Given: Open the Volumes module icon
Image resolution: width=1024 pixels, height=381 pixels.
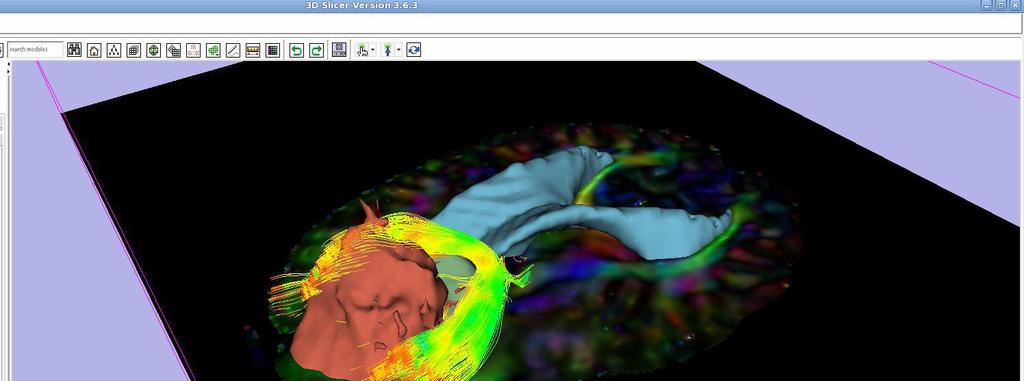Looking at the screenshot, I should tap(134, 50).
